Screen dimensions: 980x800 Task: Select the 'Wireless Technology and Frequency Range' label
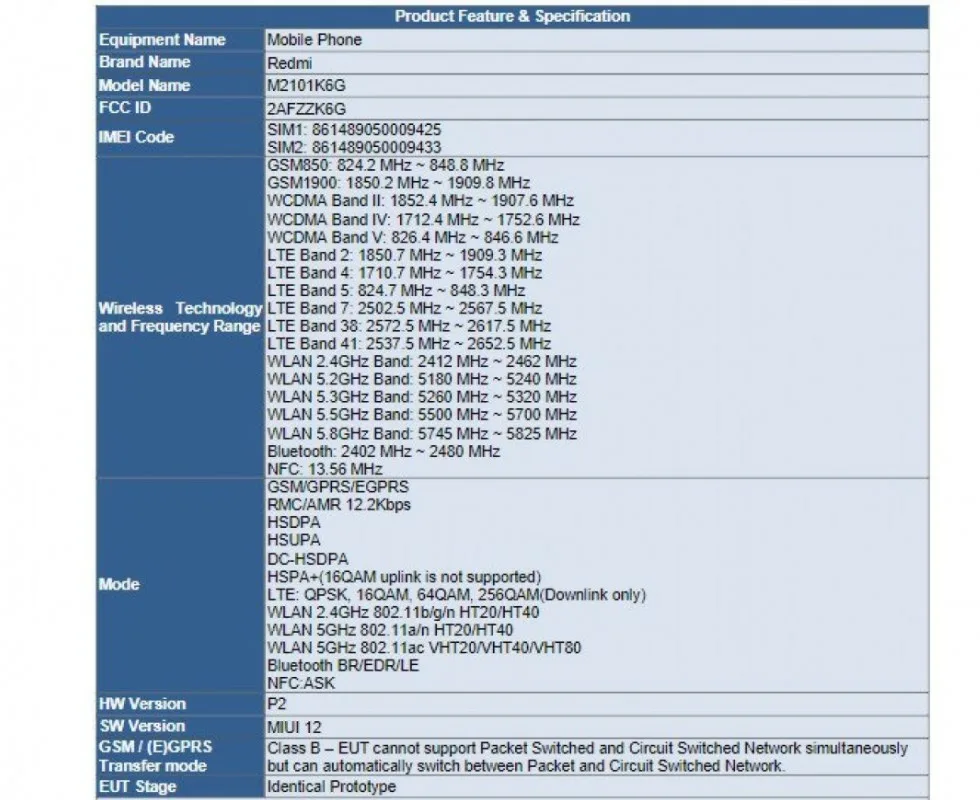(180, 317)
